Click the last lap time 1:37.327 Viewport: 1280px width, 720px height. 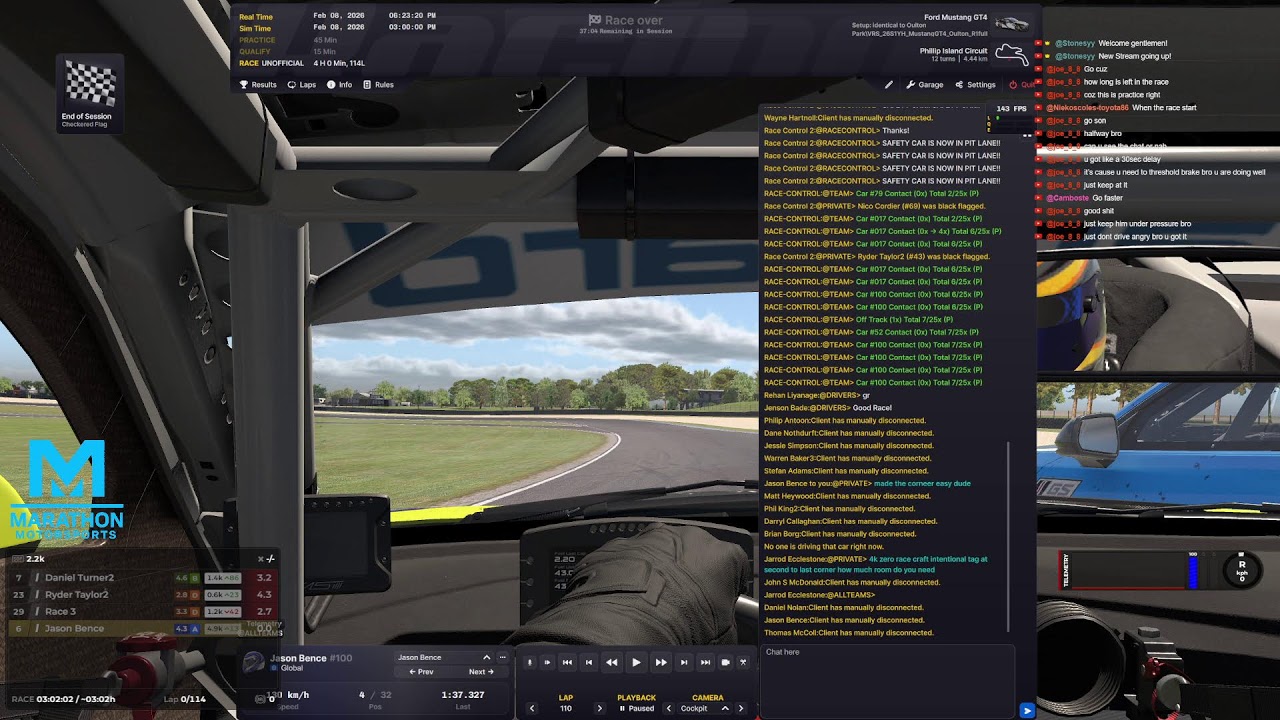point(462,694)
